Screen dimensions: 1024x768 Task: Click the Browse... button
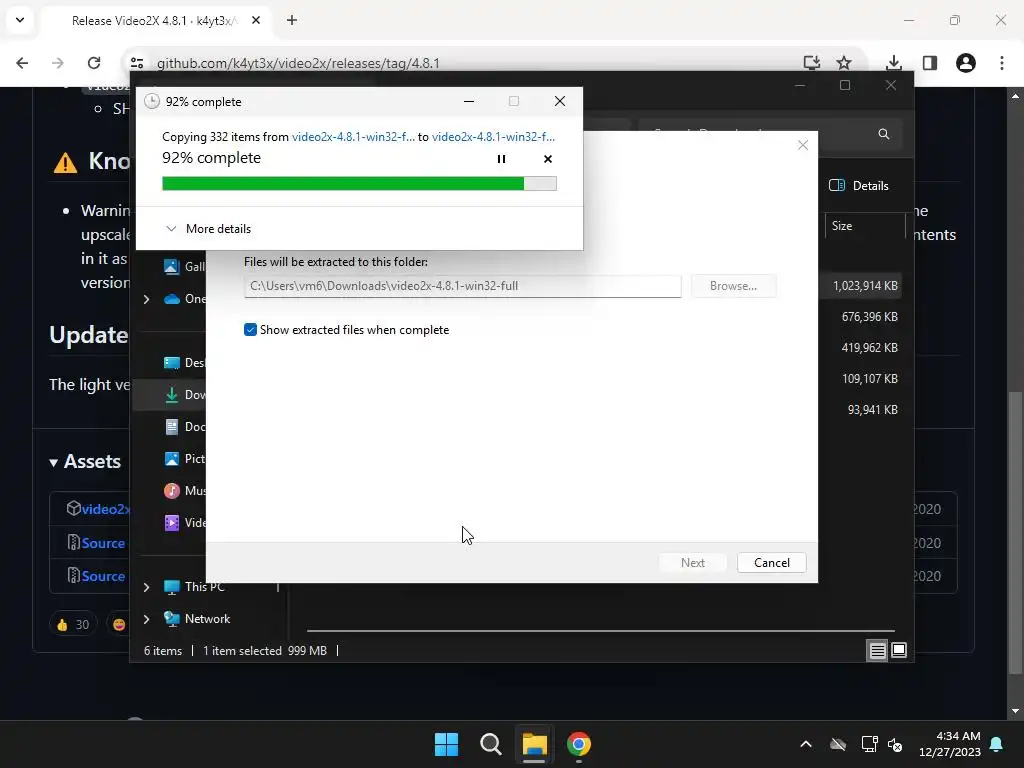pyautogui.click(x=733, y=286)
